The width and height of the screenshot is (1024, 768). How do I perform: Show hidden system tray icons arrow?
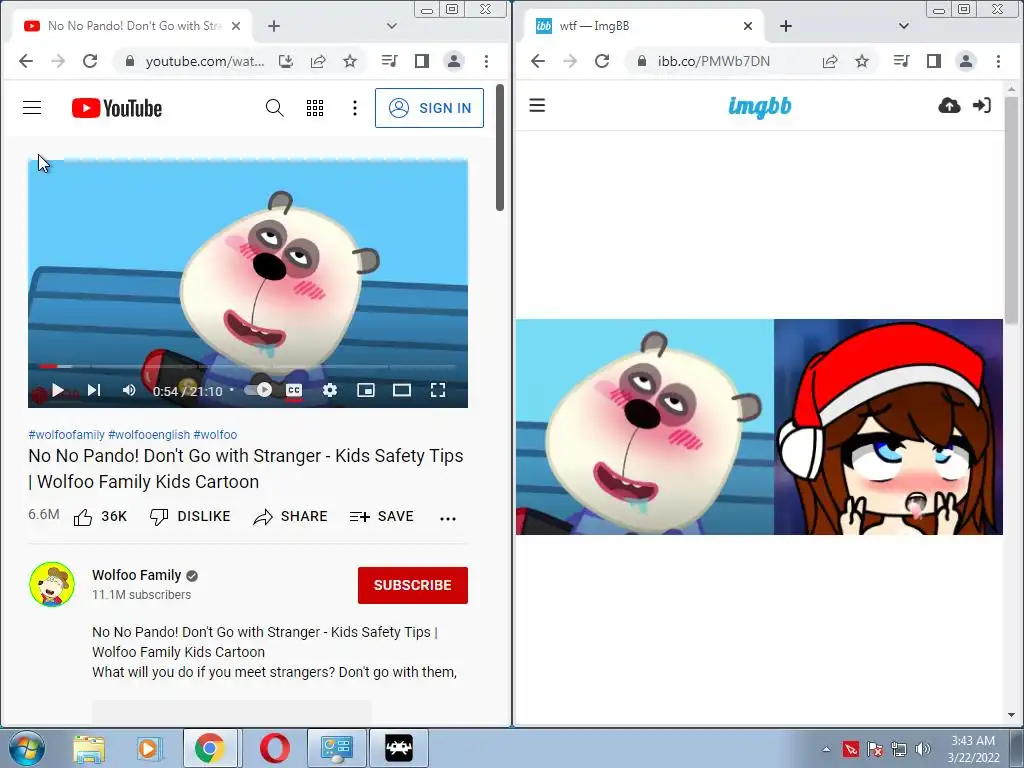(826, 749)
